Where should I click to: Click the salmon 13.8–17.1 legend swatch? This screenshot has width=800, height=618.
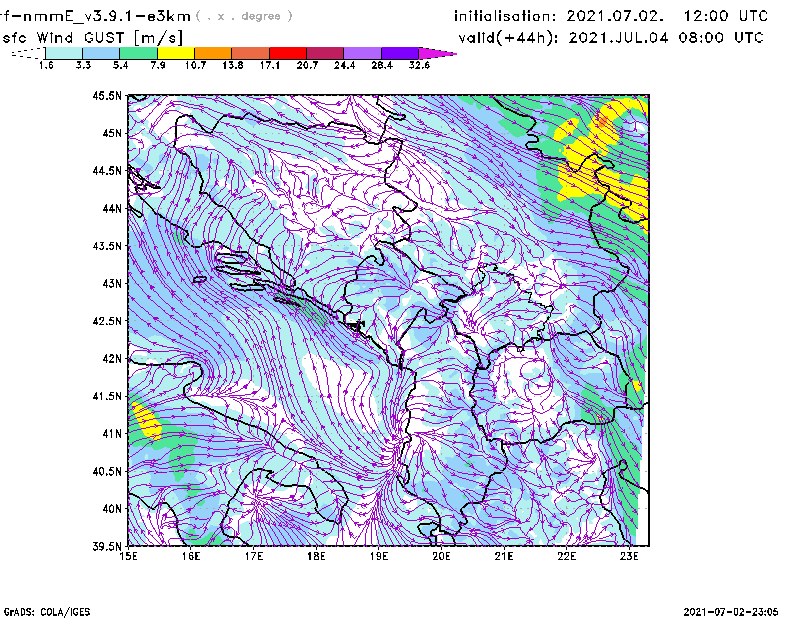point(251,53)
